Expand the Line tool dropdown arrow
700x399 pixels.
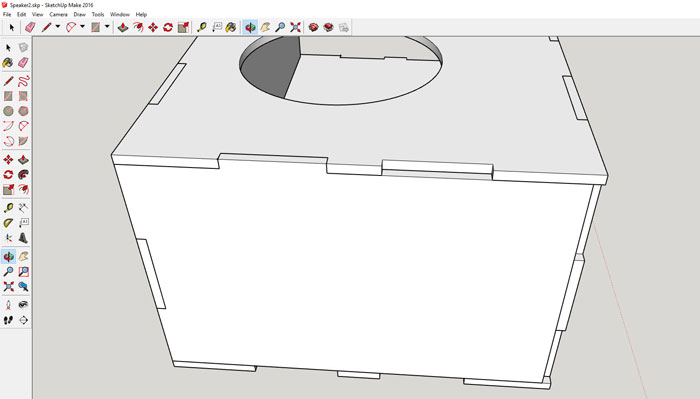coord(58,27)
